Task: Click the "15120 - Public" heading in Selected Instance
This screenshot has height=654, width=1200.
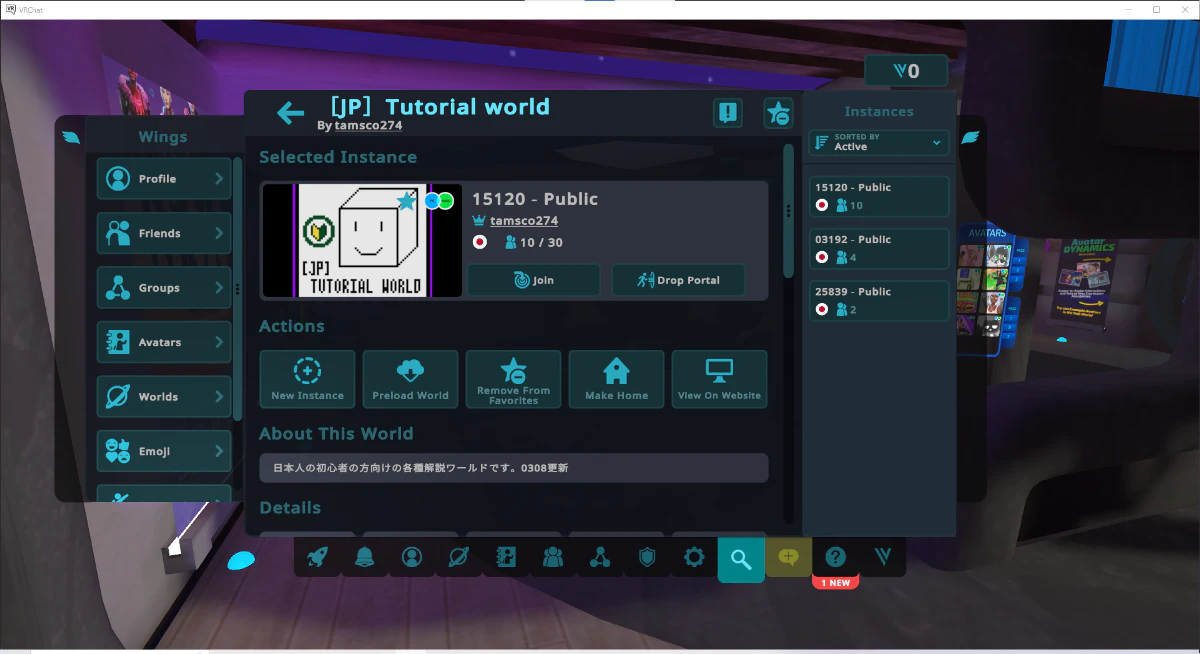Action: coord(535,199)
